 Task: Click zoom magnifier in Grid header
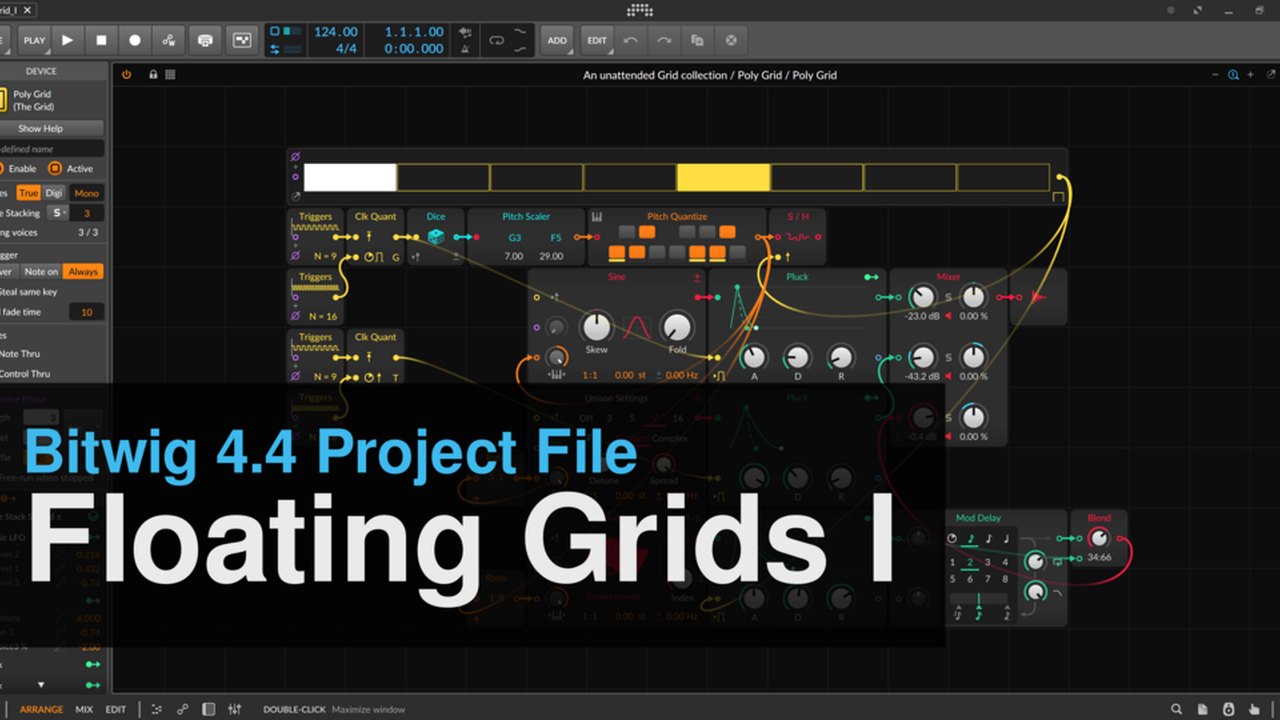(x=1234, y=74)
